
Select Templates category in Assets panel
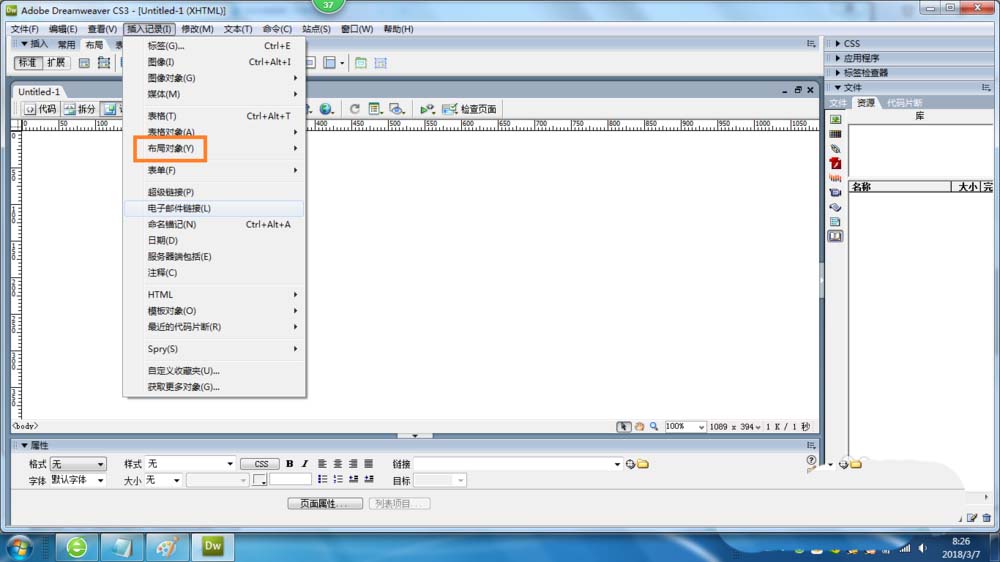(x=835, y=222)
